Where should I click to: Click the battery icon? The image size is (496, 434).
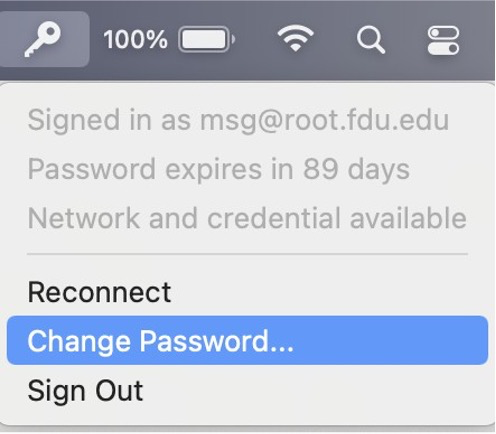coord(207,39)
